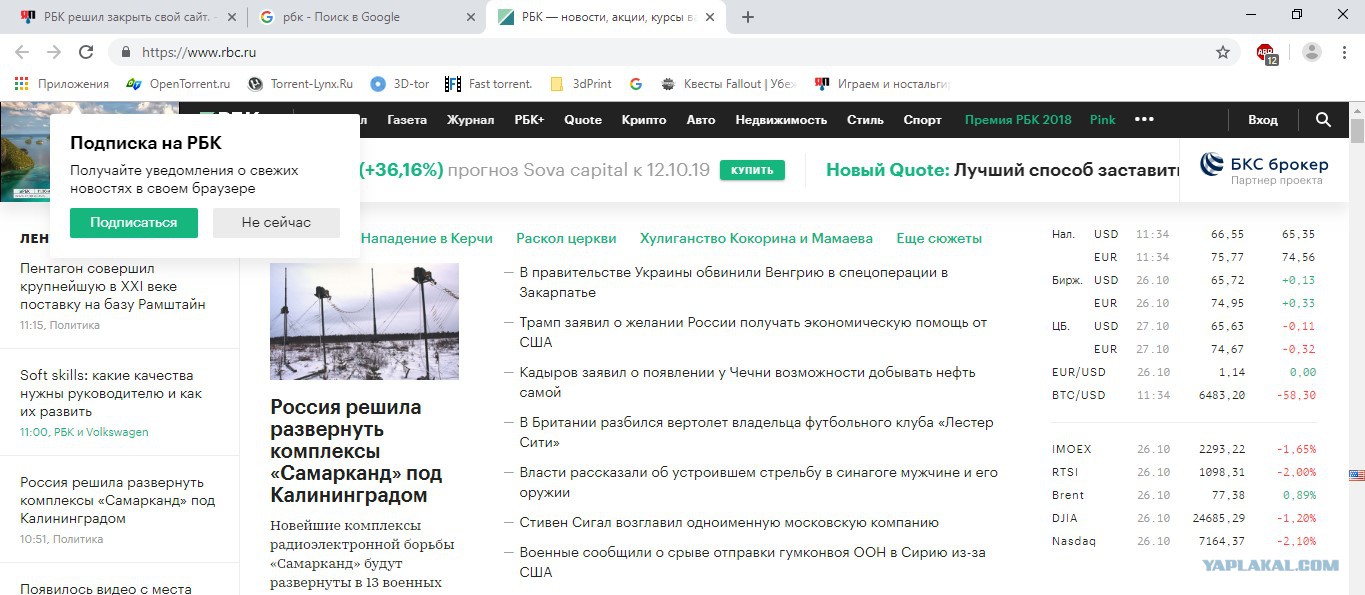This screenshot has height=595, width=1365.
Task: Click the Вход login button
Action: coord(1263,120)
